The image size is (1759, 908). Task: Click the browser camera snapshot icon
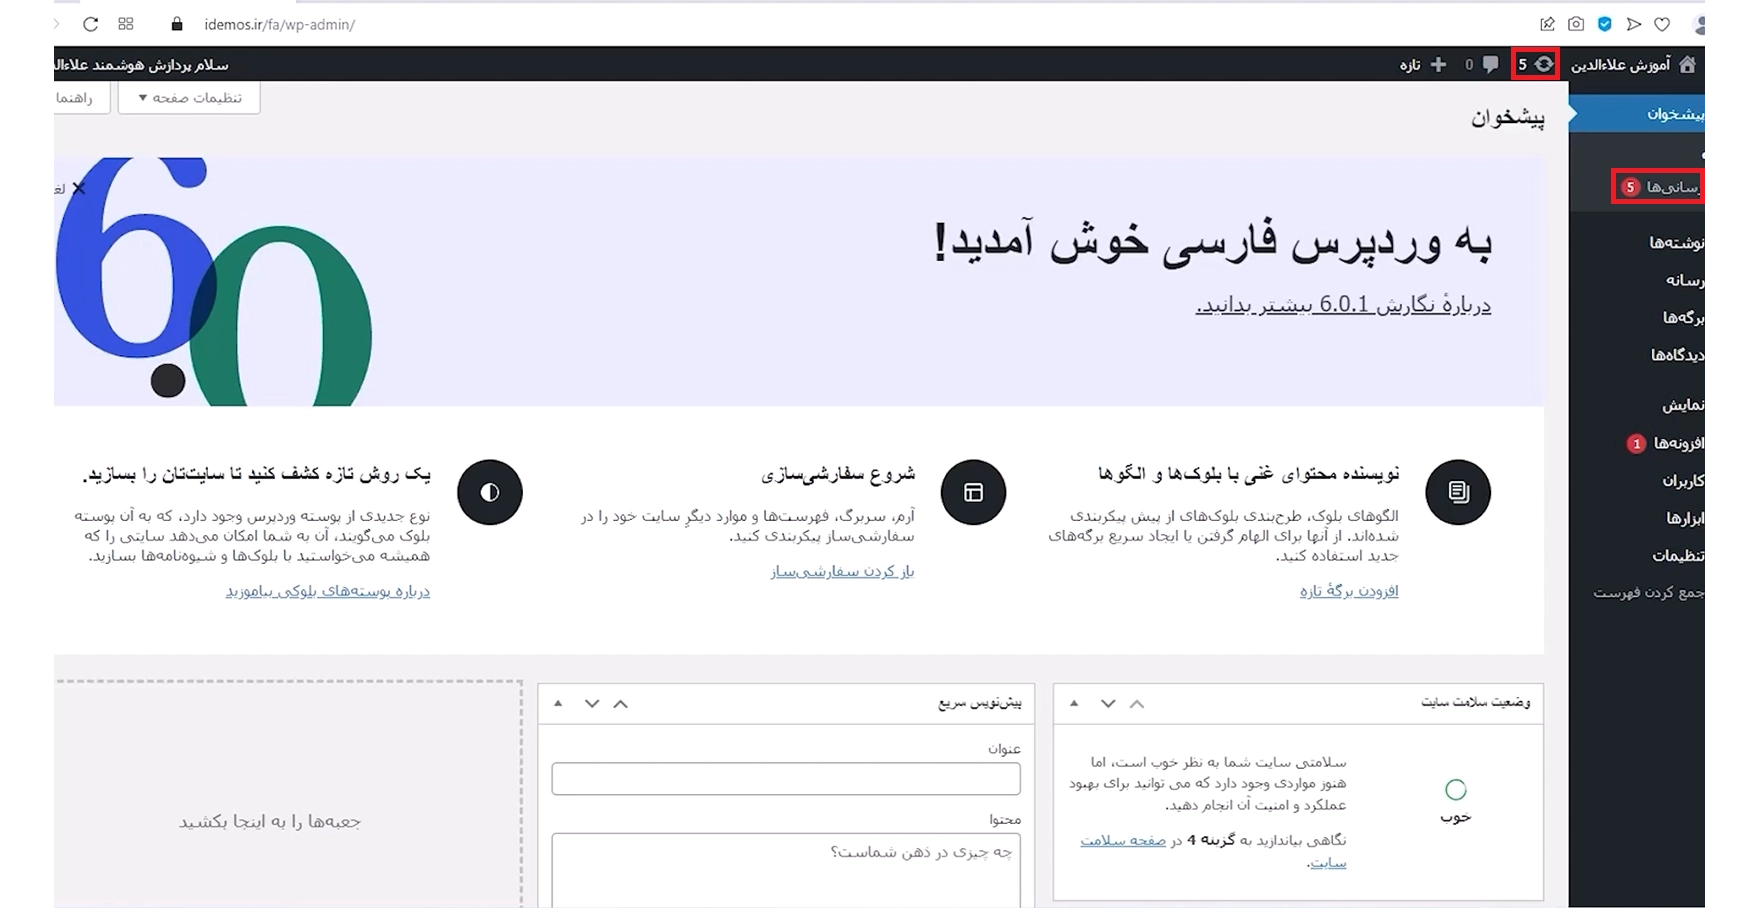click(x=1576, y=24)
